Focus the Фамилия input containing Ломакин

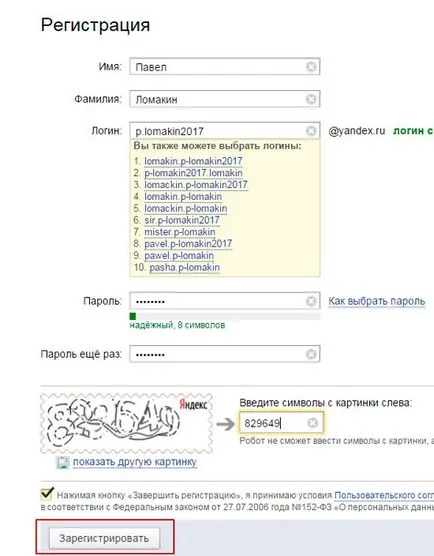pyautogui.click(x=225, y=99)
